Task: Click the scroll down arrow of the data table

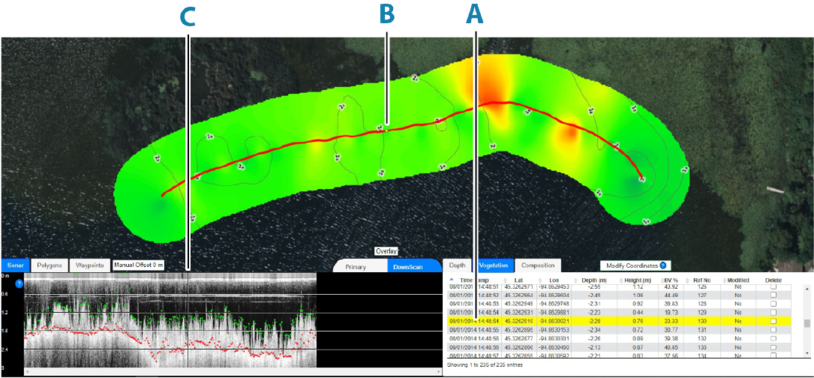Action: (x=807, y=353)
